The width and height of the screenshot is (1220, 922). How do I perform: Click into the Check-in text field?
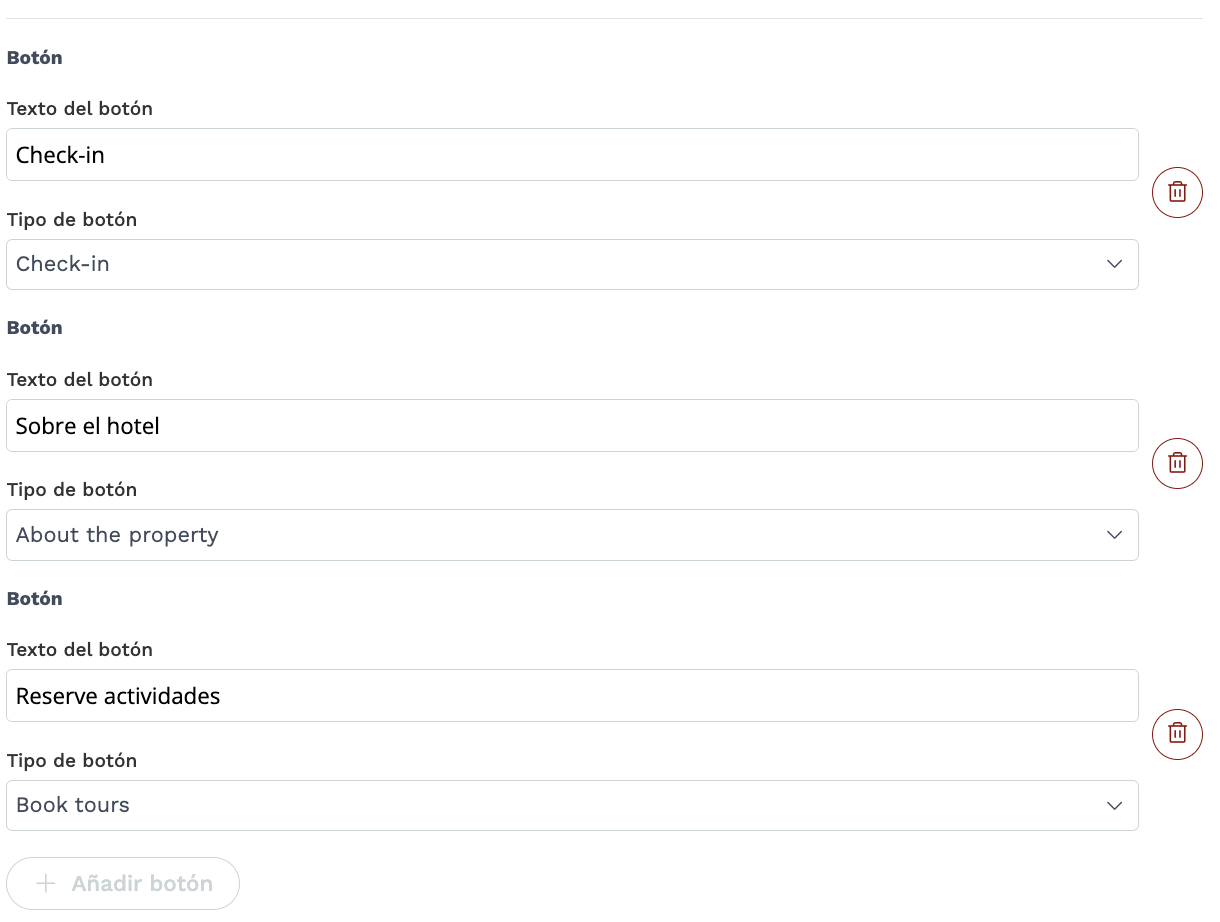click(572, 154)
